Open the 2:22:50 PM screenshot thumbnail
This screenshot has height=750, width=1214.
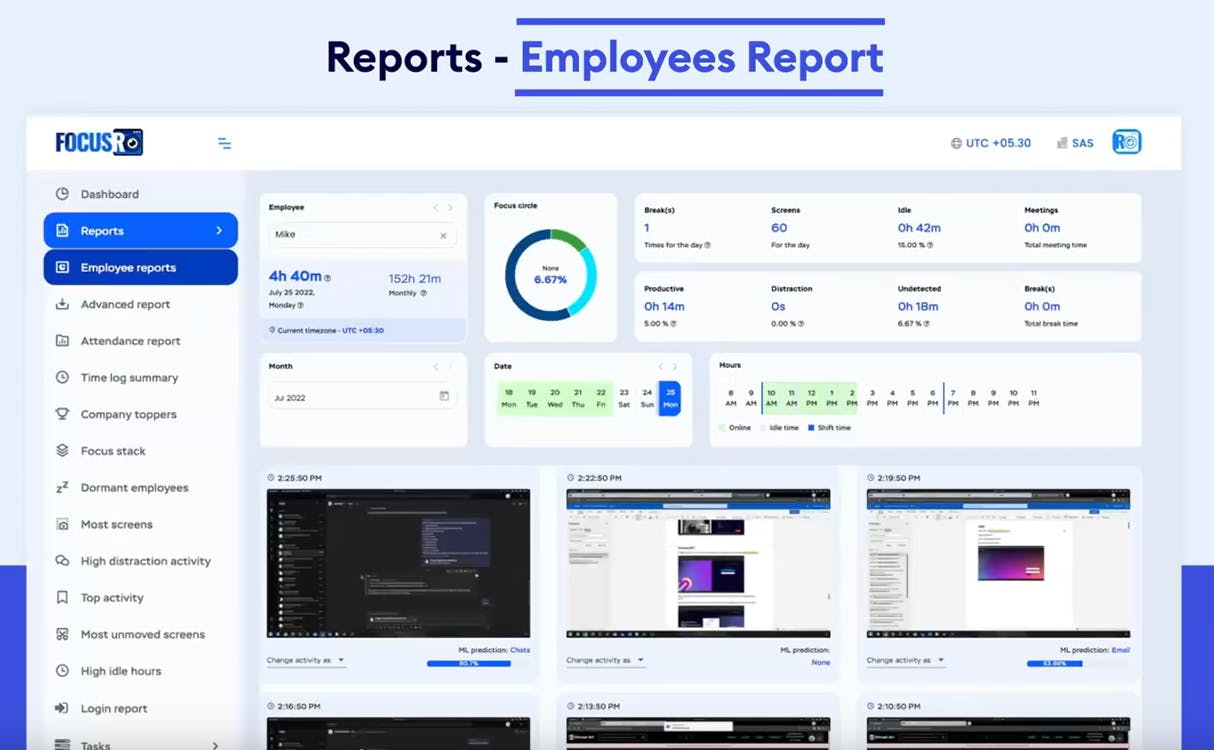click(x=698, y=563)
